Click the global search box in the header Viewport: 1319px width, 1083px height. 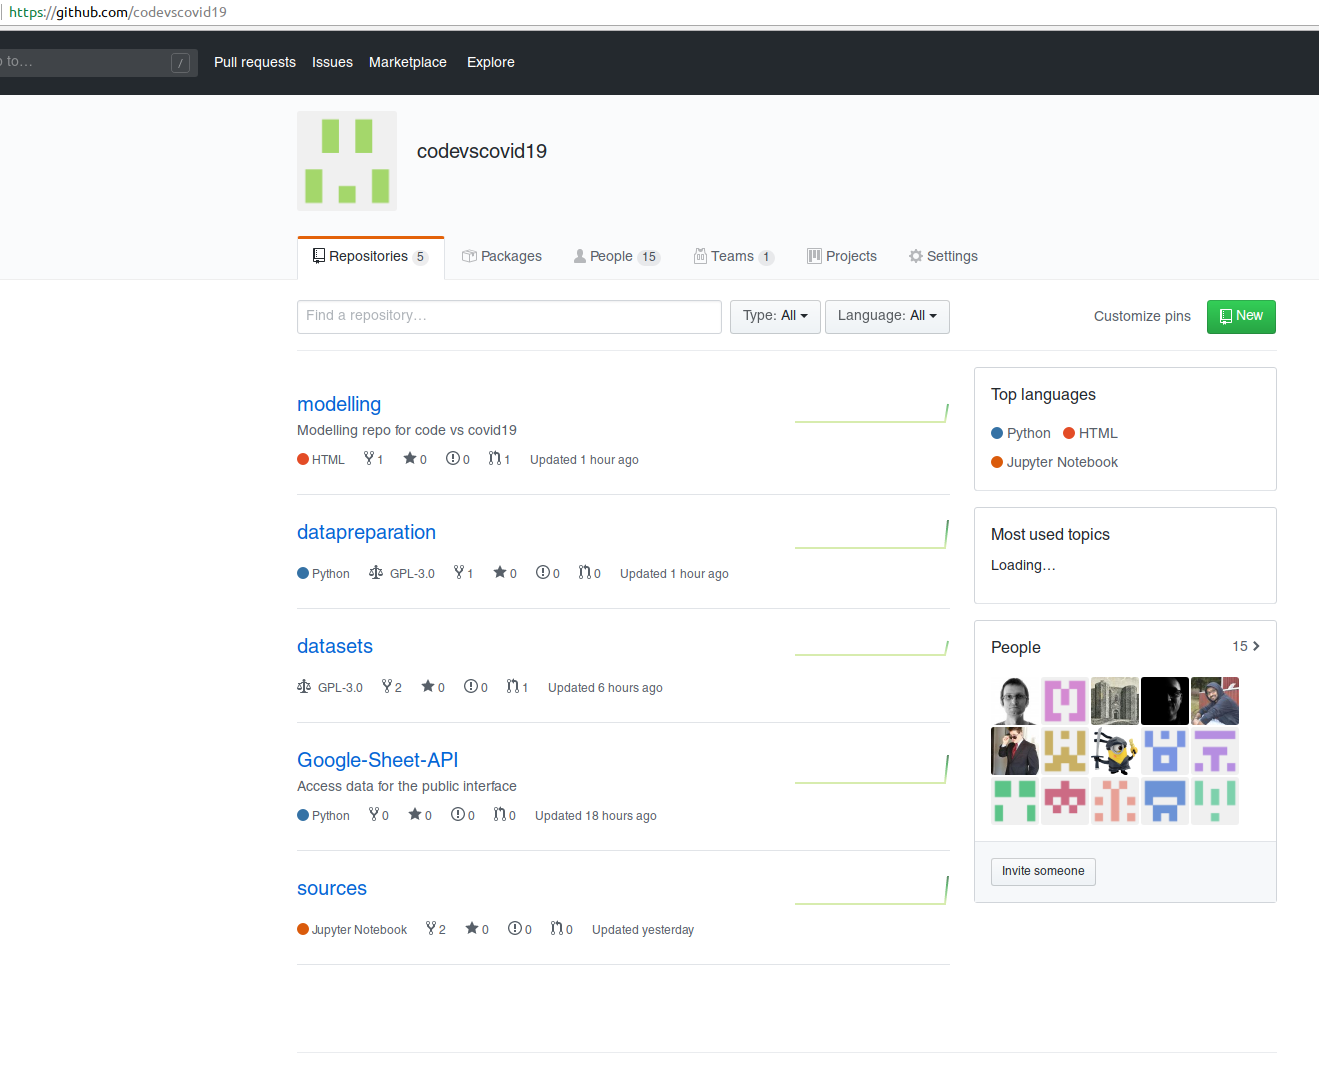coord(97,63)
